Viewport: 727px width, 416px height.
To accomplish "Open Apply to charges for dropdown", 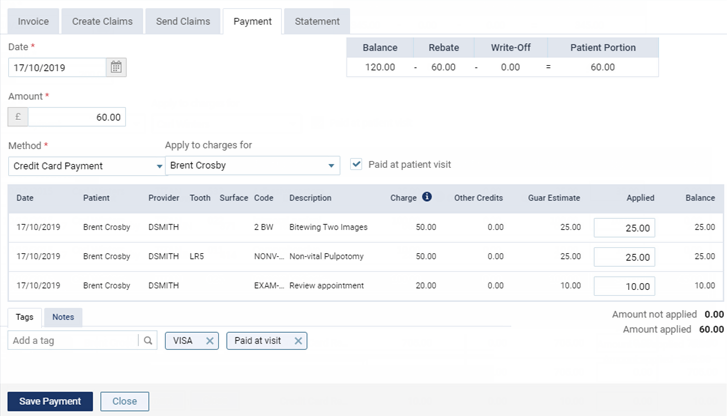I will (x=253, y=166).
